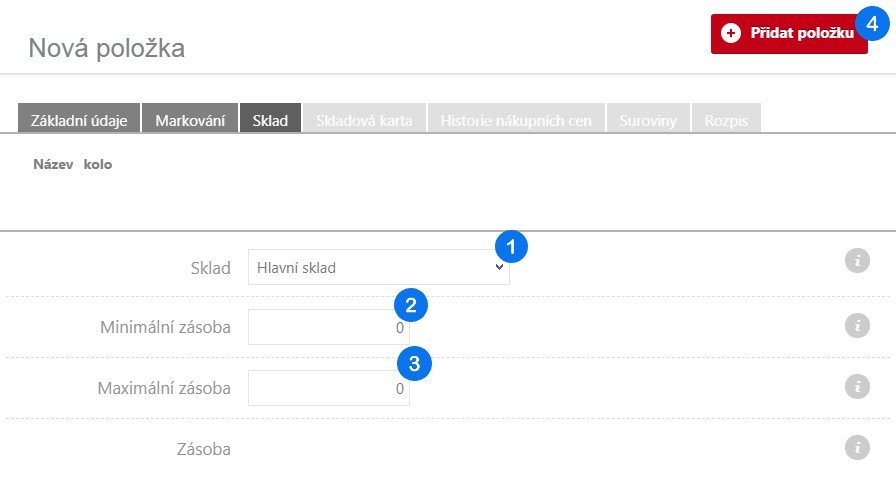Open the Rozpis tab

[726, 121]
